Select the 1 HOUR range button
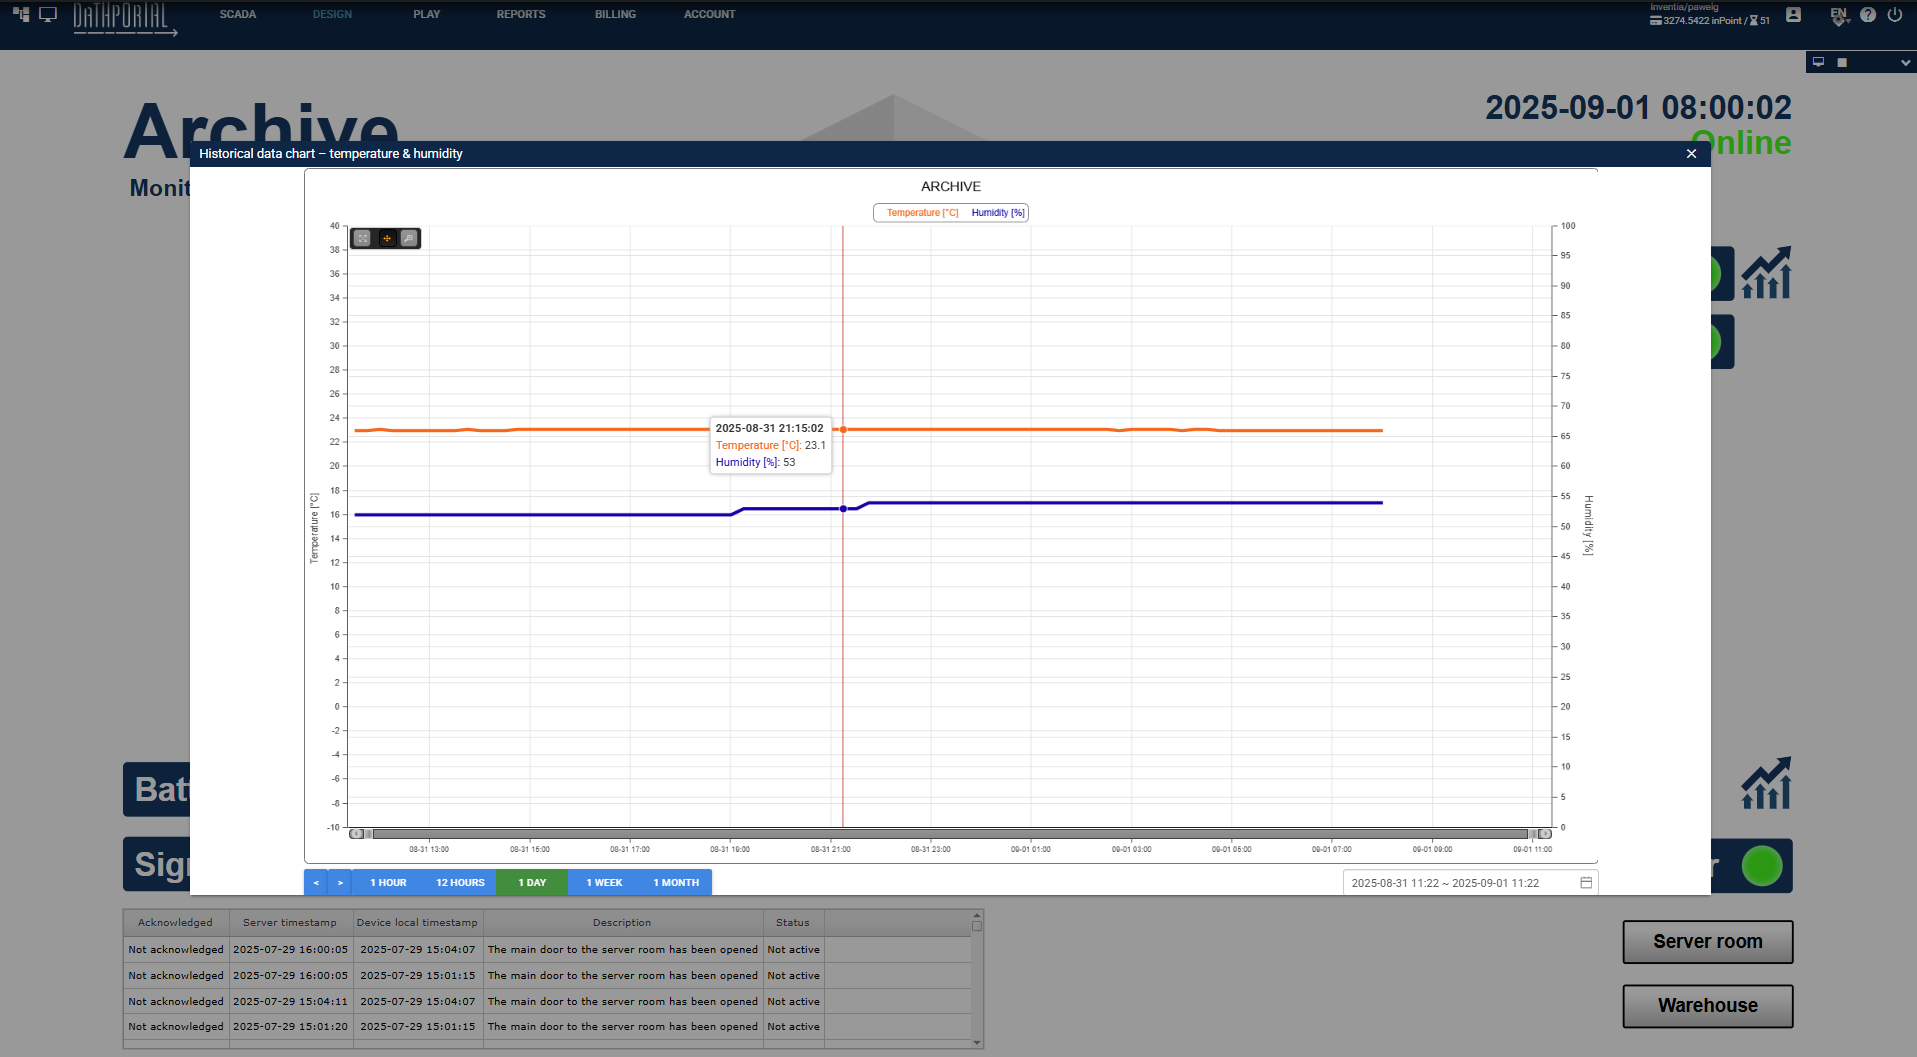Image resolution: width=1917 pixels, height=1057 pixels. click(388, 882)
